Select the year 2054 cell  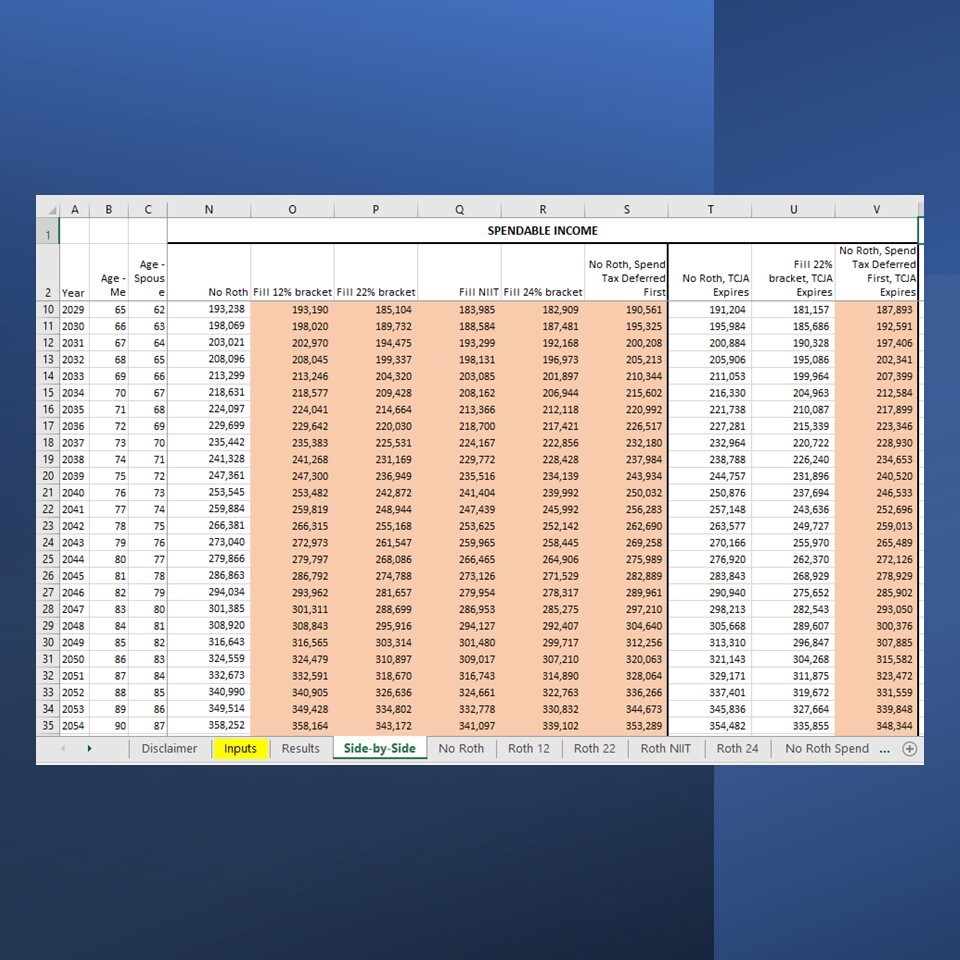[x=75, y=726]
